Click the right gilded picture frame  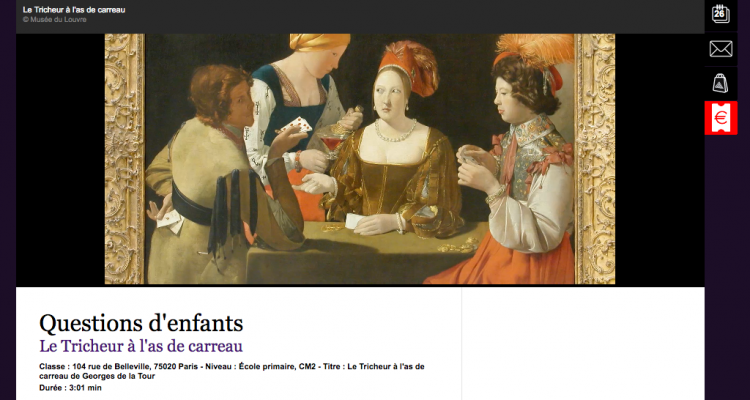tap(595, 159)
